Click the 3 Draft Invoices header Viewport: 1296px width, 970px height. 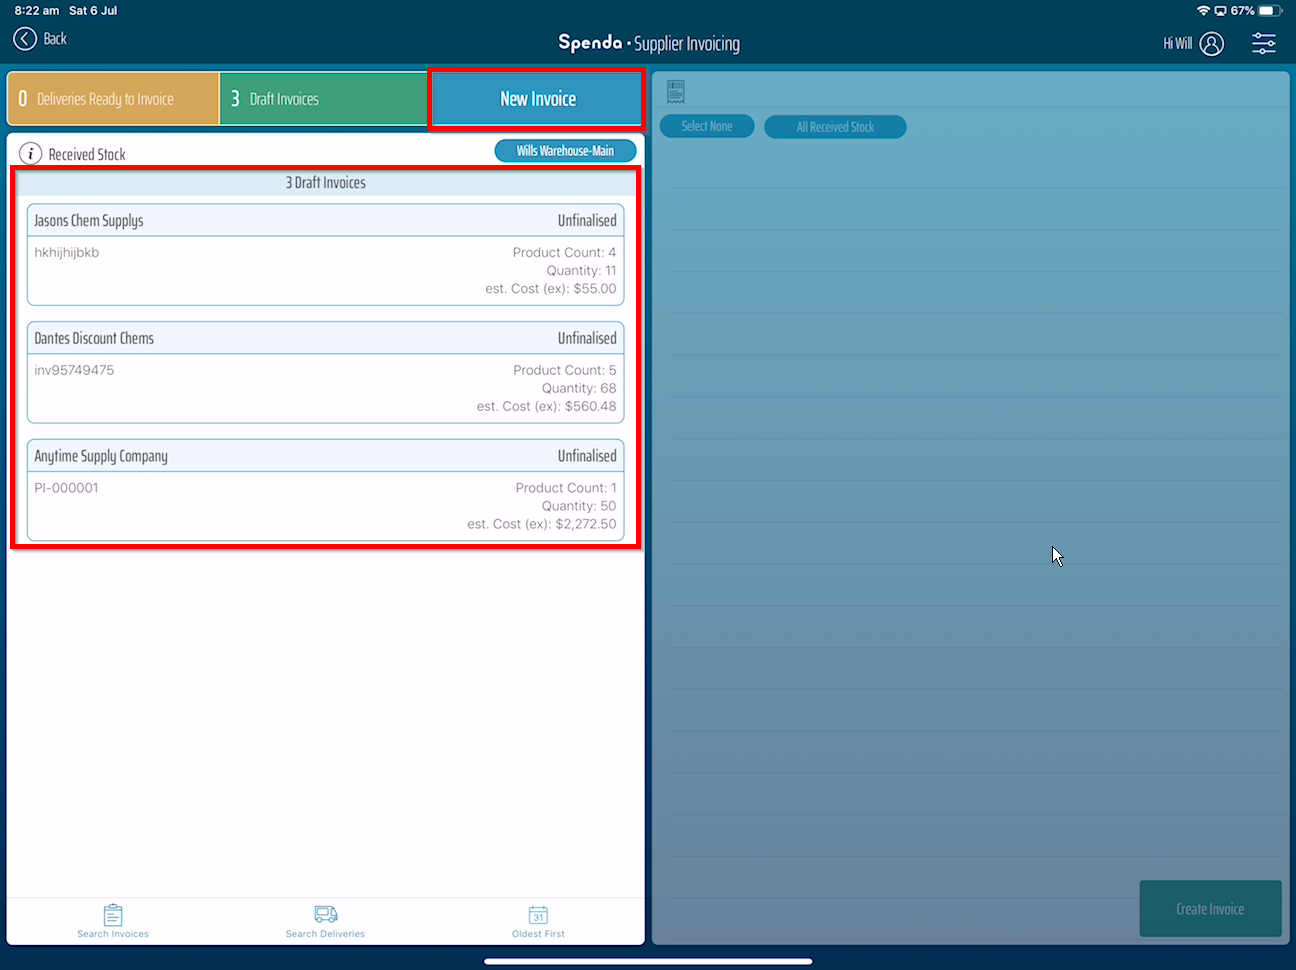point(326,183)
